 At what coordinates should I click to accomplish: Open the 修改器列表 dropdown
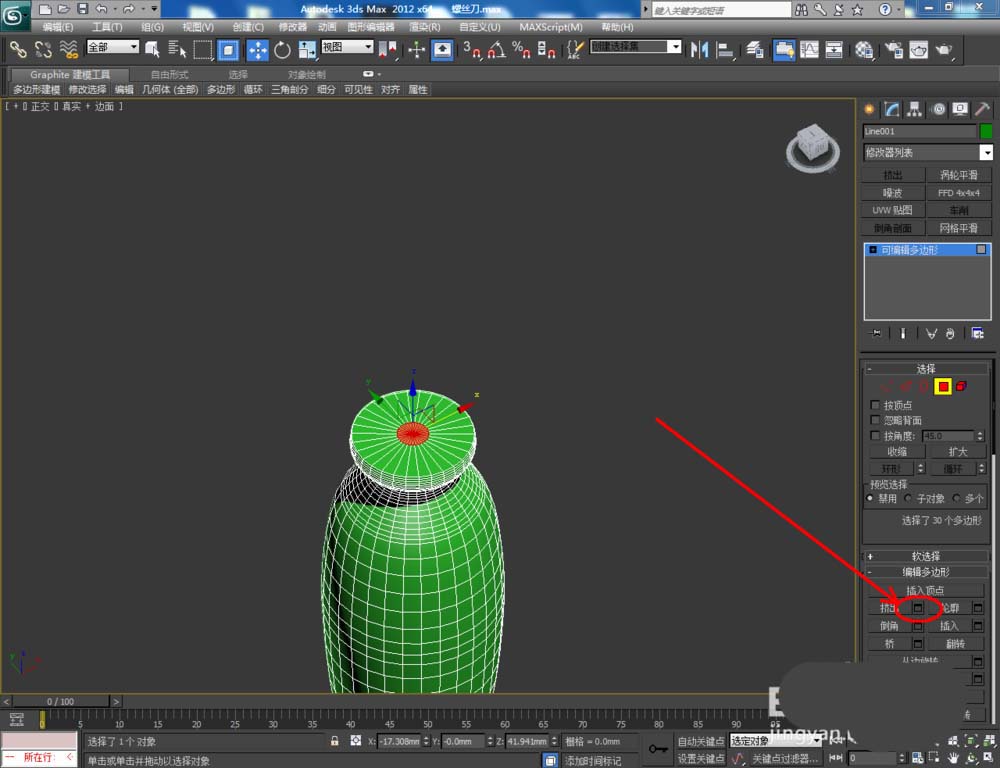(x=928, y=152)
